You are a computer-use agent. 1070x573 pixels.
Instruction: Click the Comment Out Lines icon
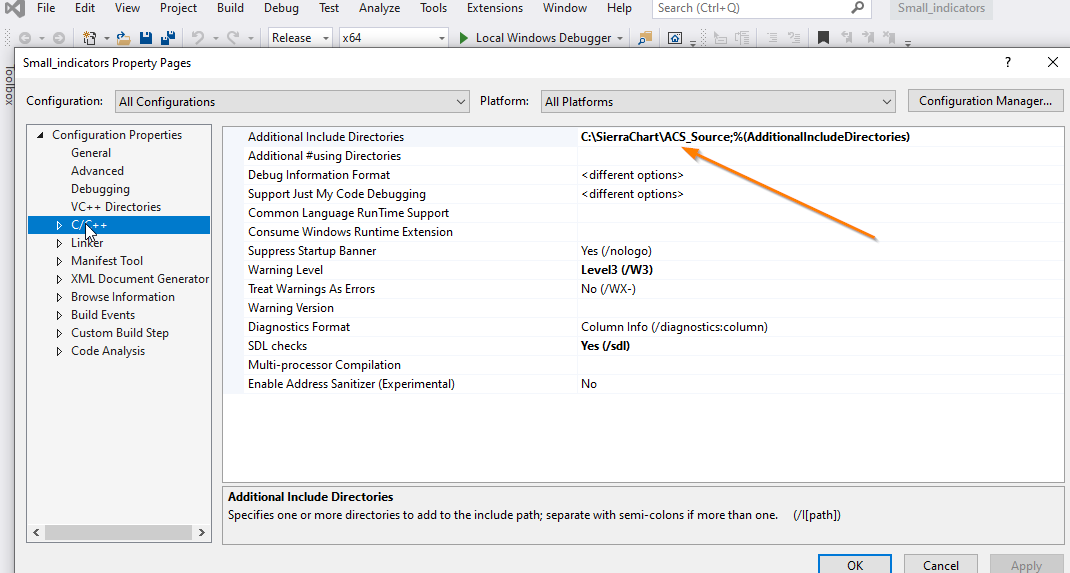772,38
